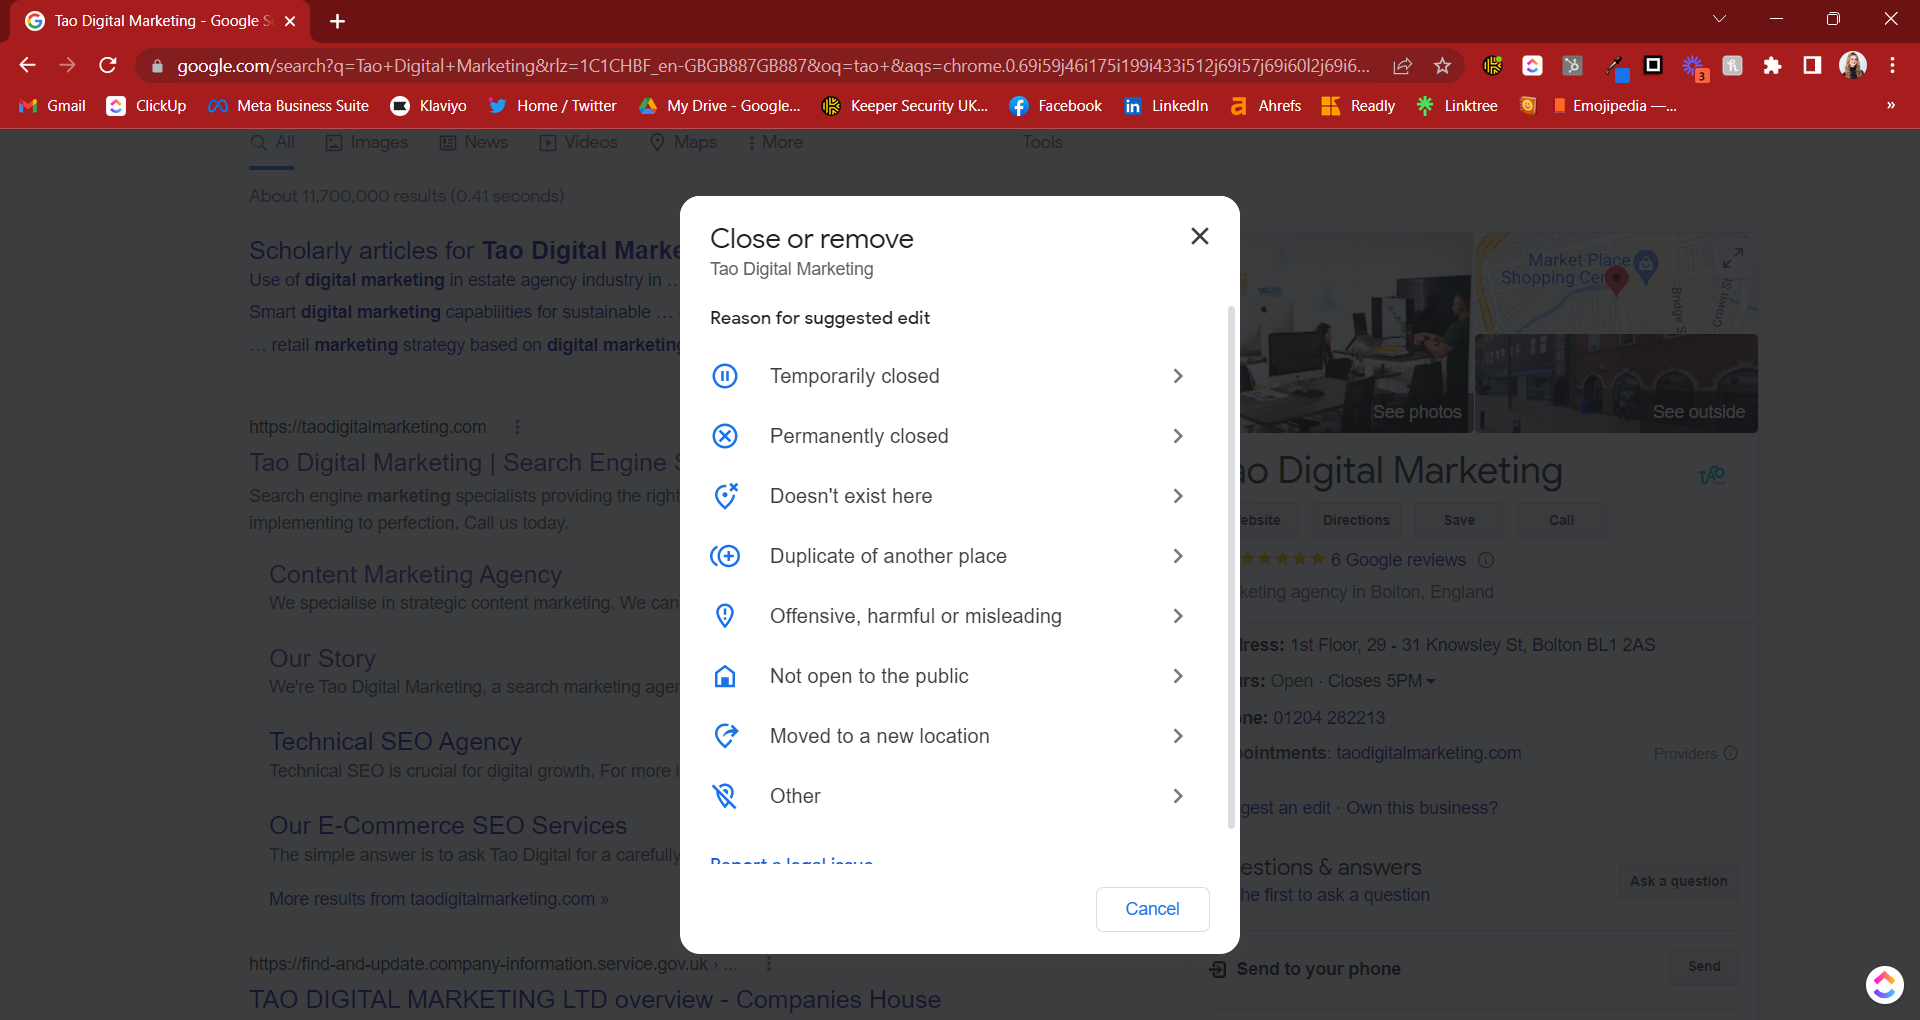Image resolution: width=1920 pixels, height=1020 pixels.
Task: Expand Not open to the public chevron
Action: 1178,676
